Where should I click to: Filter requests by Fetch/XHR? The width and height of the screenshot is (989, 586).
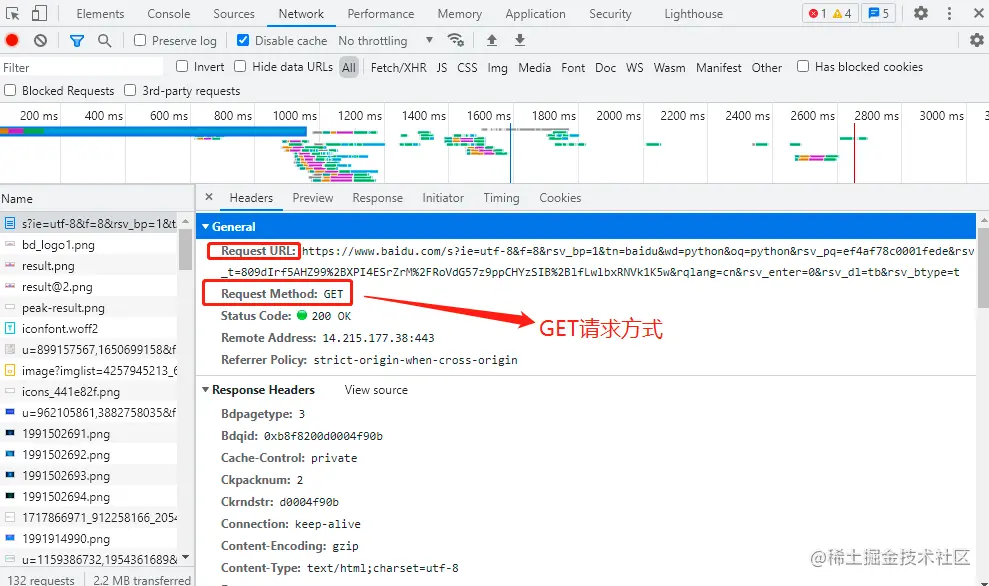tap(399, 67)
